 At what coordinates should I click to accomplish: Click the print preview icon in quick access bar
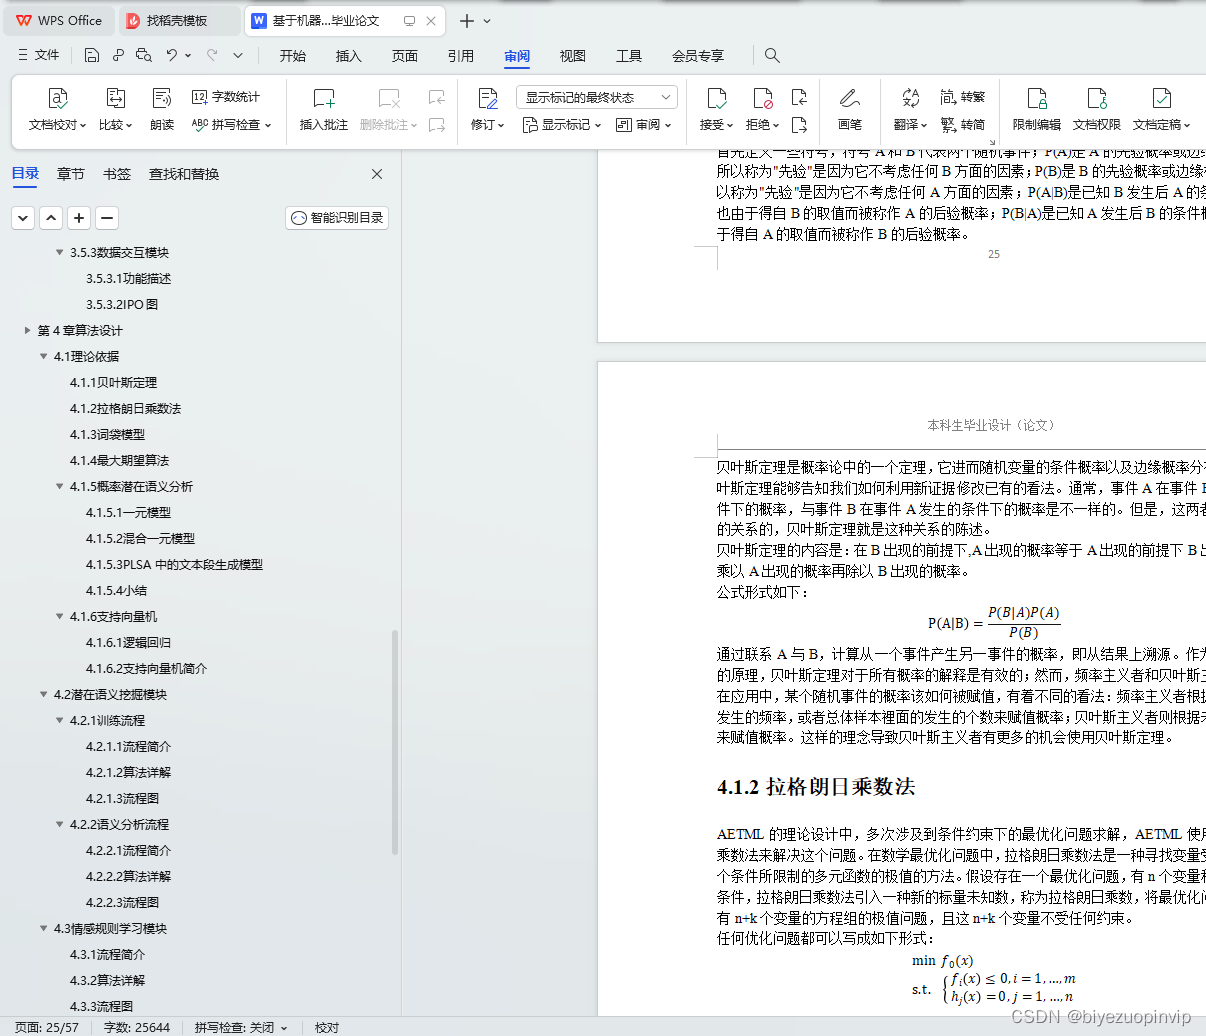point(144,55)
